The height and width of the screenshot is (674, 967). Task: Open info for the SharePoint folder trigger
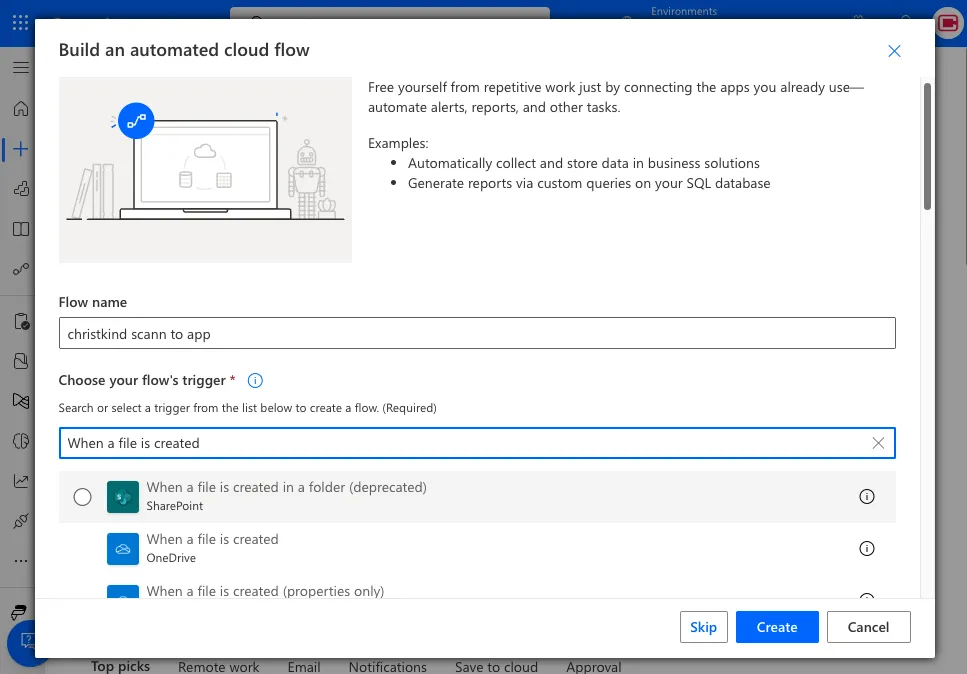click(x=867, y=497)
